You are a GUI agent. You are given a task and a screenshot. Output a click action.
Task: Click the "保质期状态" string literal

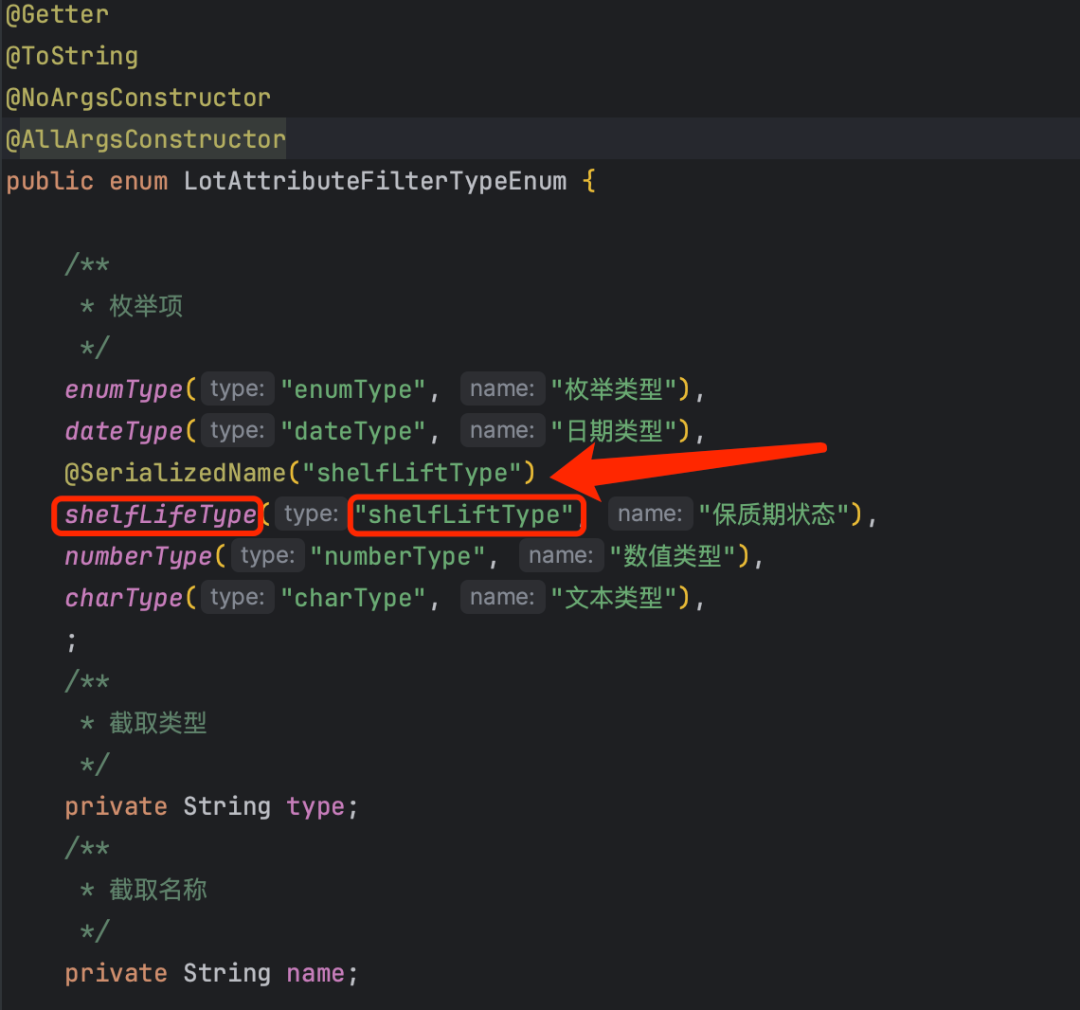pos(774,515)
